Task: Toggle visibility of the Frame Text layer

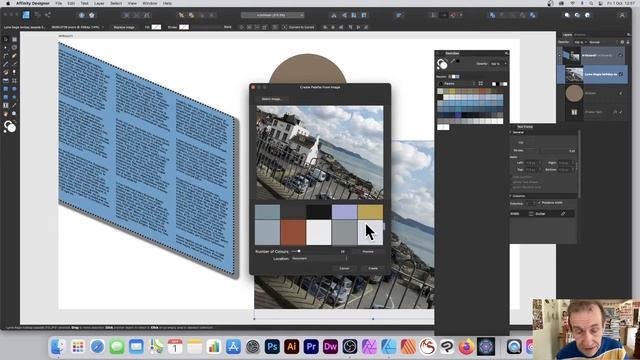Action: pyautogui.click(x=621, y=112)
